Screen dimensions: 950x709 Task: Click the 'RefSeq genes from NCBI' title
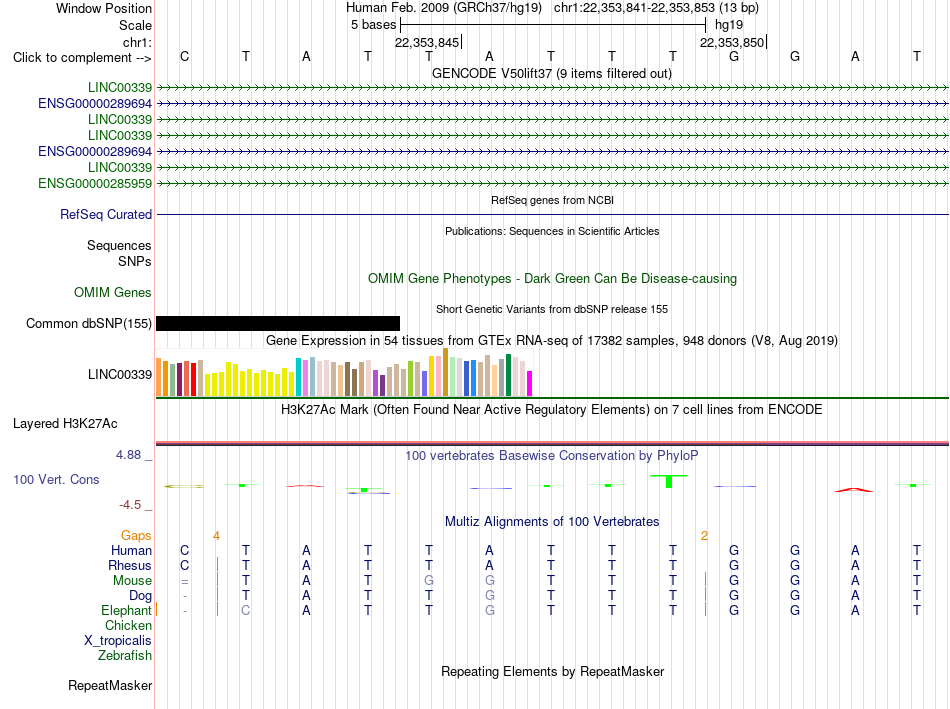click(x=553, y=200)
